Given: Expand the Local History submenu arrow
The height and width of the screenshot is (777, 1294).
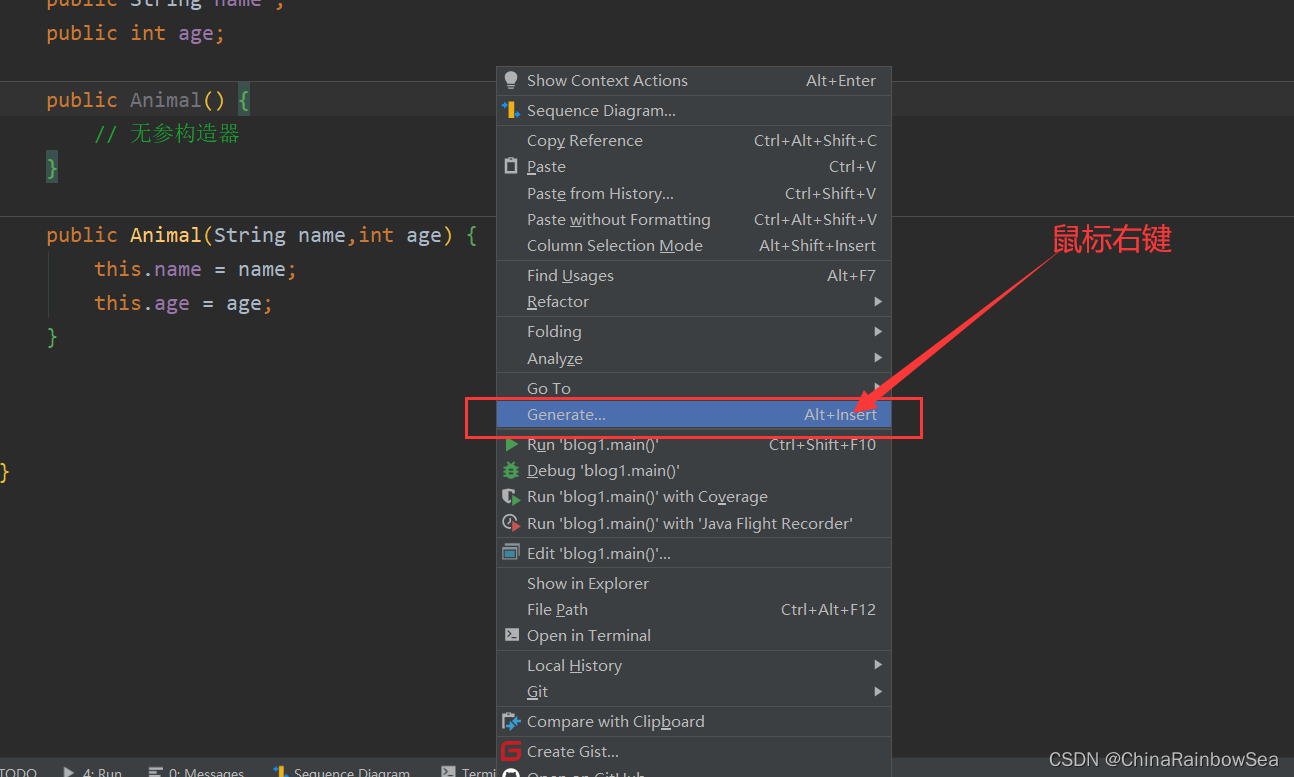Looking at the screenshot, I should [878, 665].
